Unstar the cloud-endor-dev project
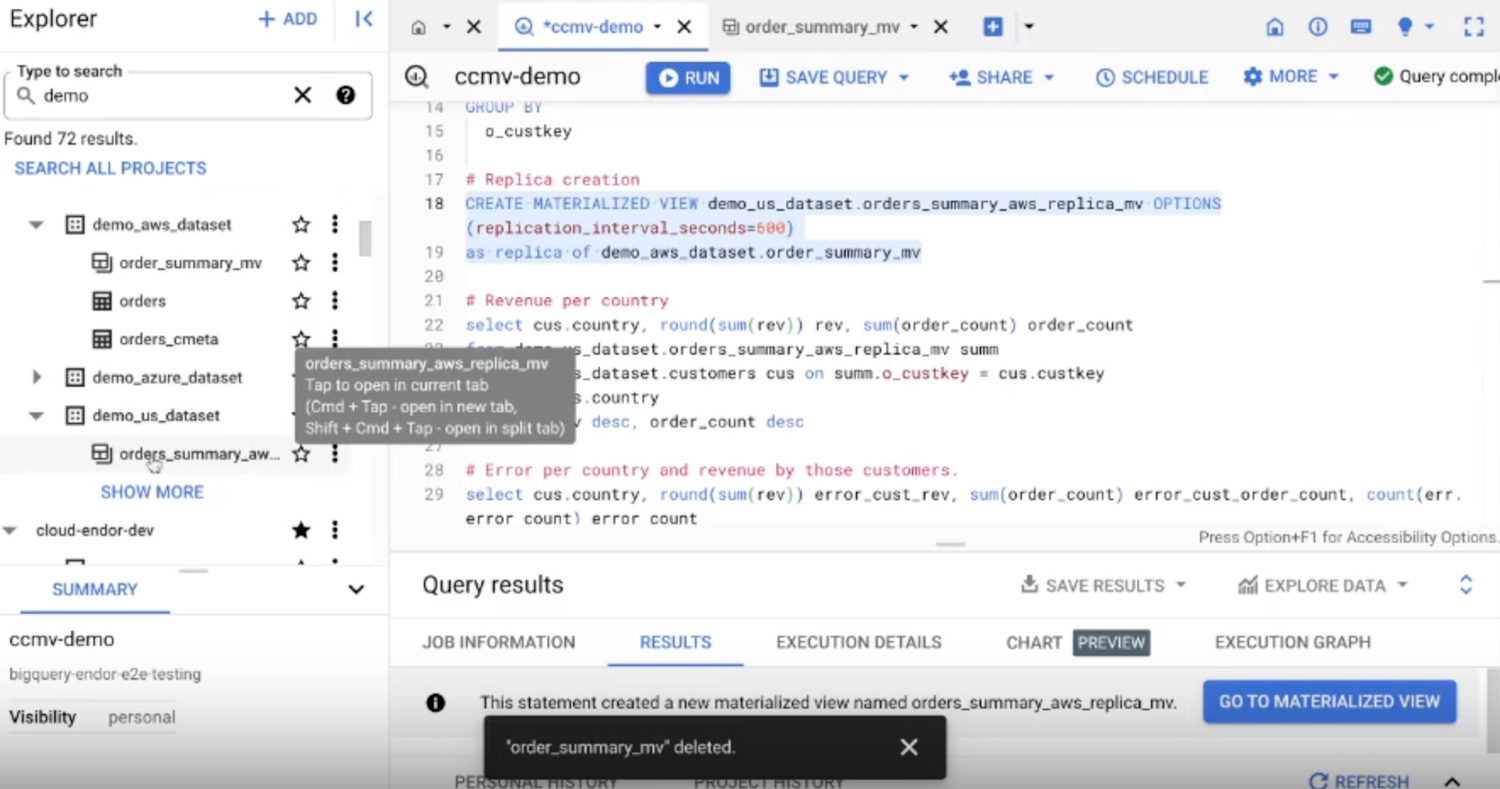 [x=301, y=530]
